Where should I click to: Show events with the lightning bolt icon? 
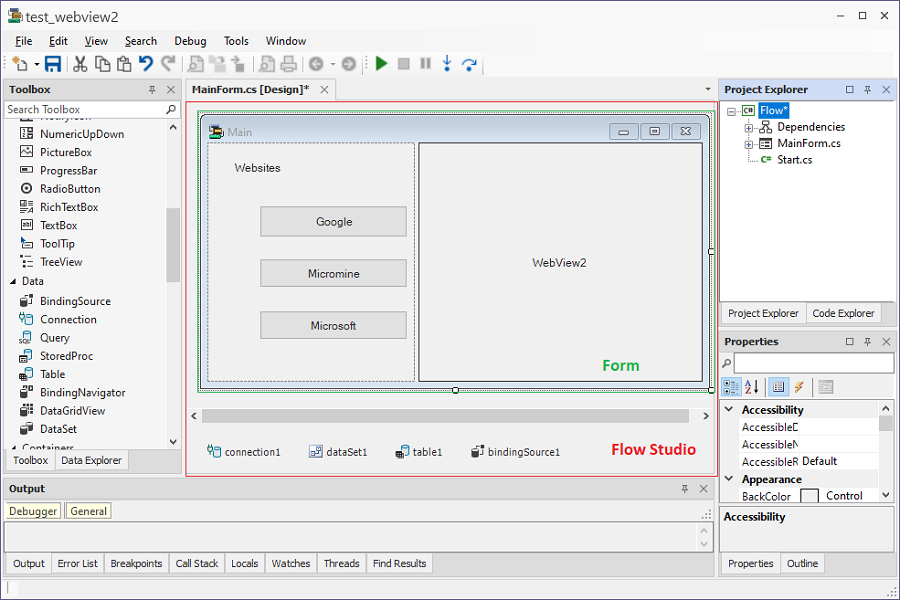click(x=799, y=387)
